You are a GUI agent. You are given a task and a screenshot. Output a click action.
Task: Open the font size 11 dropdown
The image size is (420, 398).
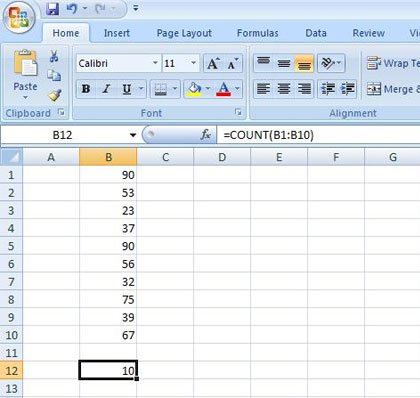[193, 63]
